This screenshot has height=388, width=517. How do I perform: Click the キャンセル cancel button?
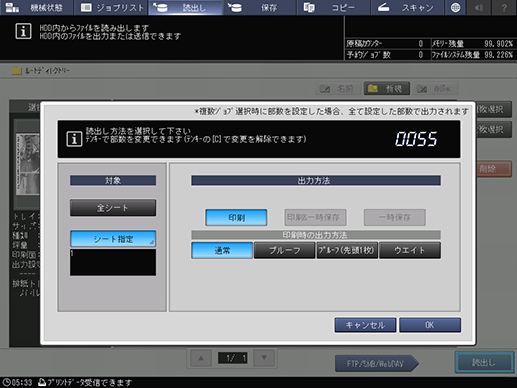point(365,325)
